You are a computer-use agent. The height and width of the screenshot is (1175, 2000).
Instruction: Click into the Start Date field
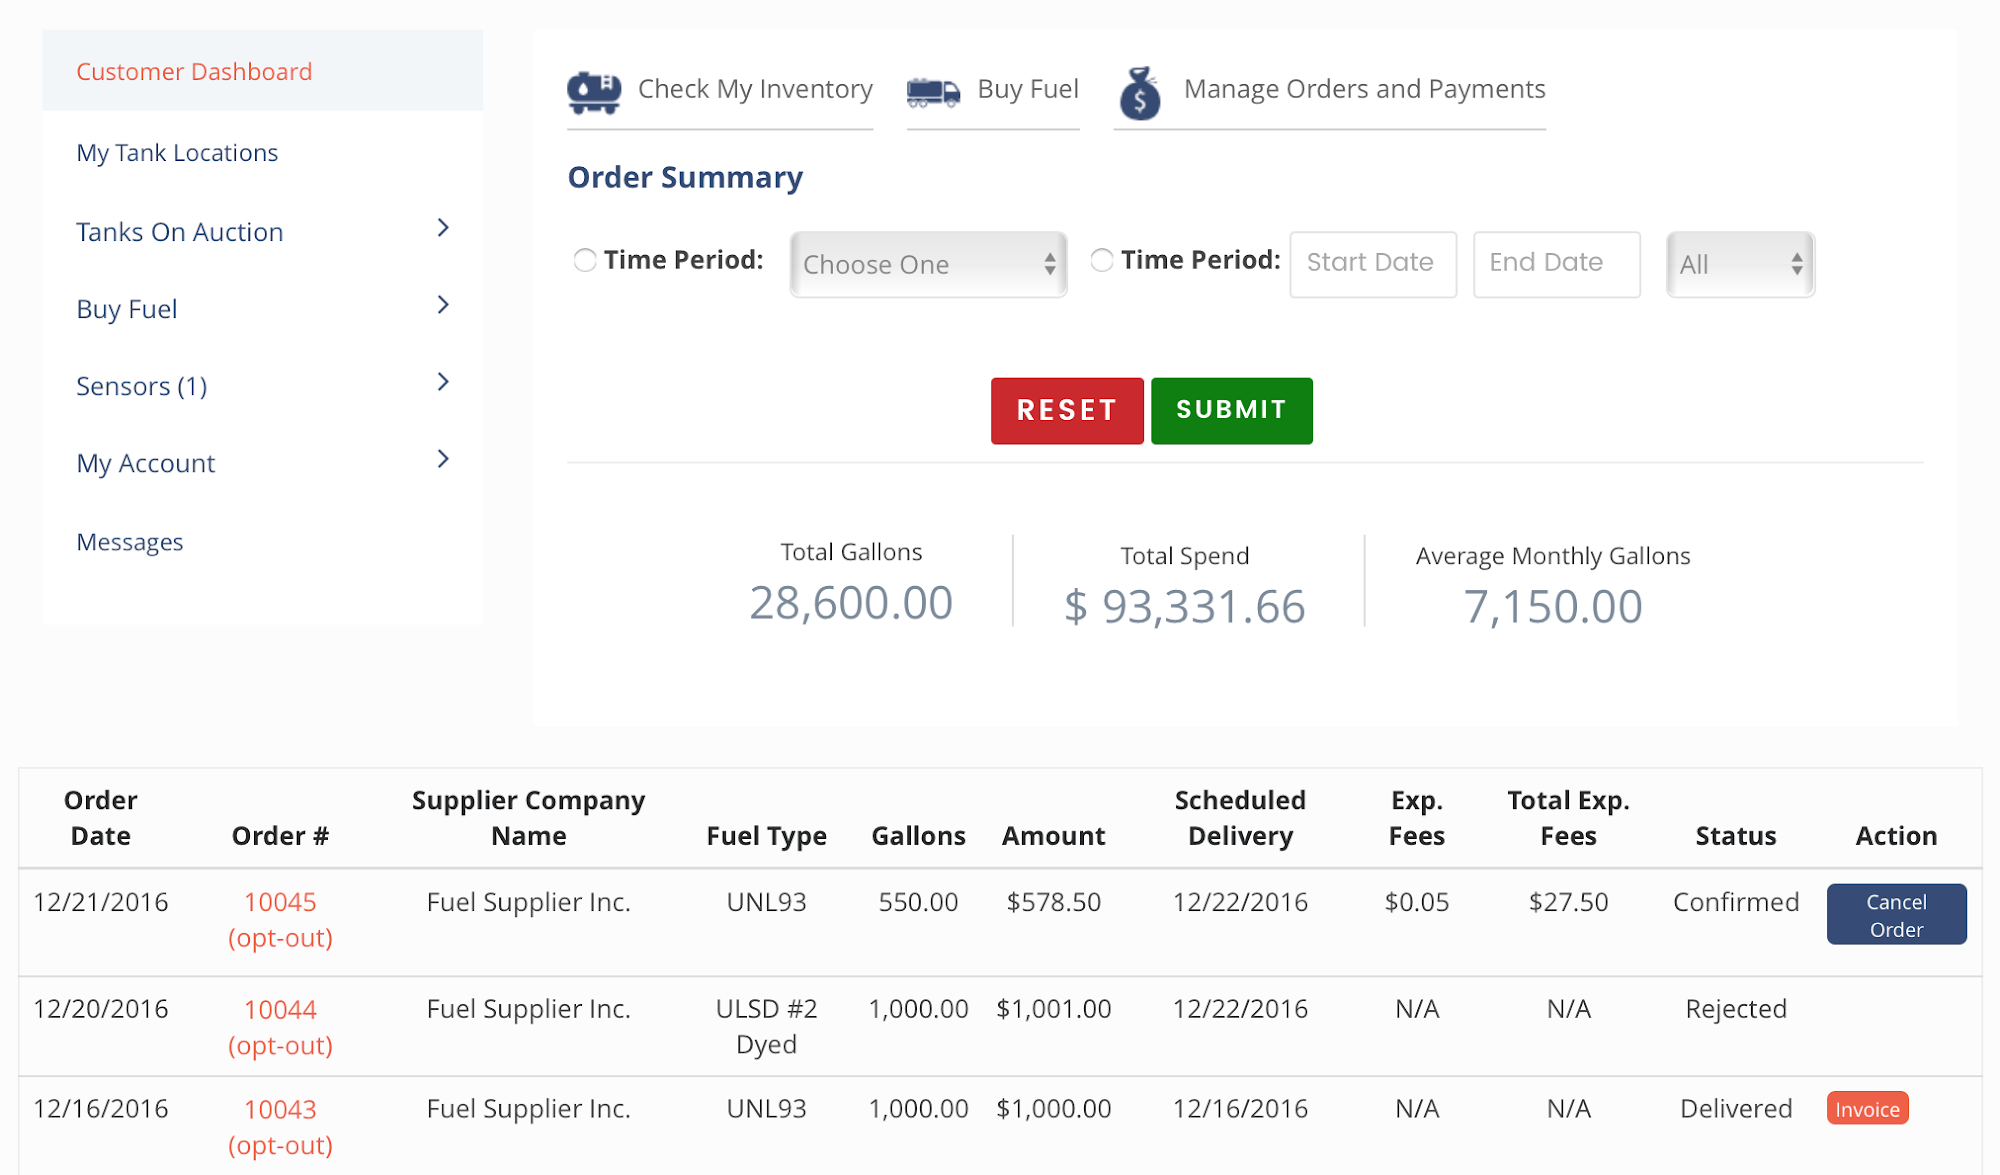pyautogui.click(x=1372, y=263)
